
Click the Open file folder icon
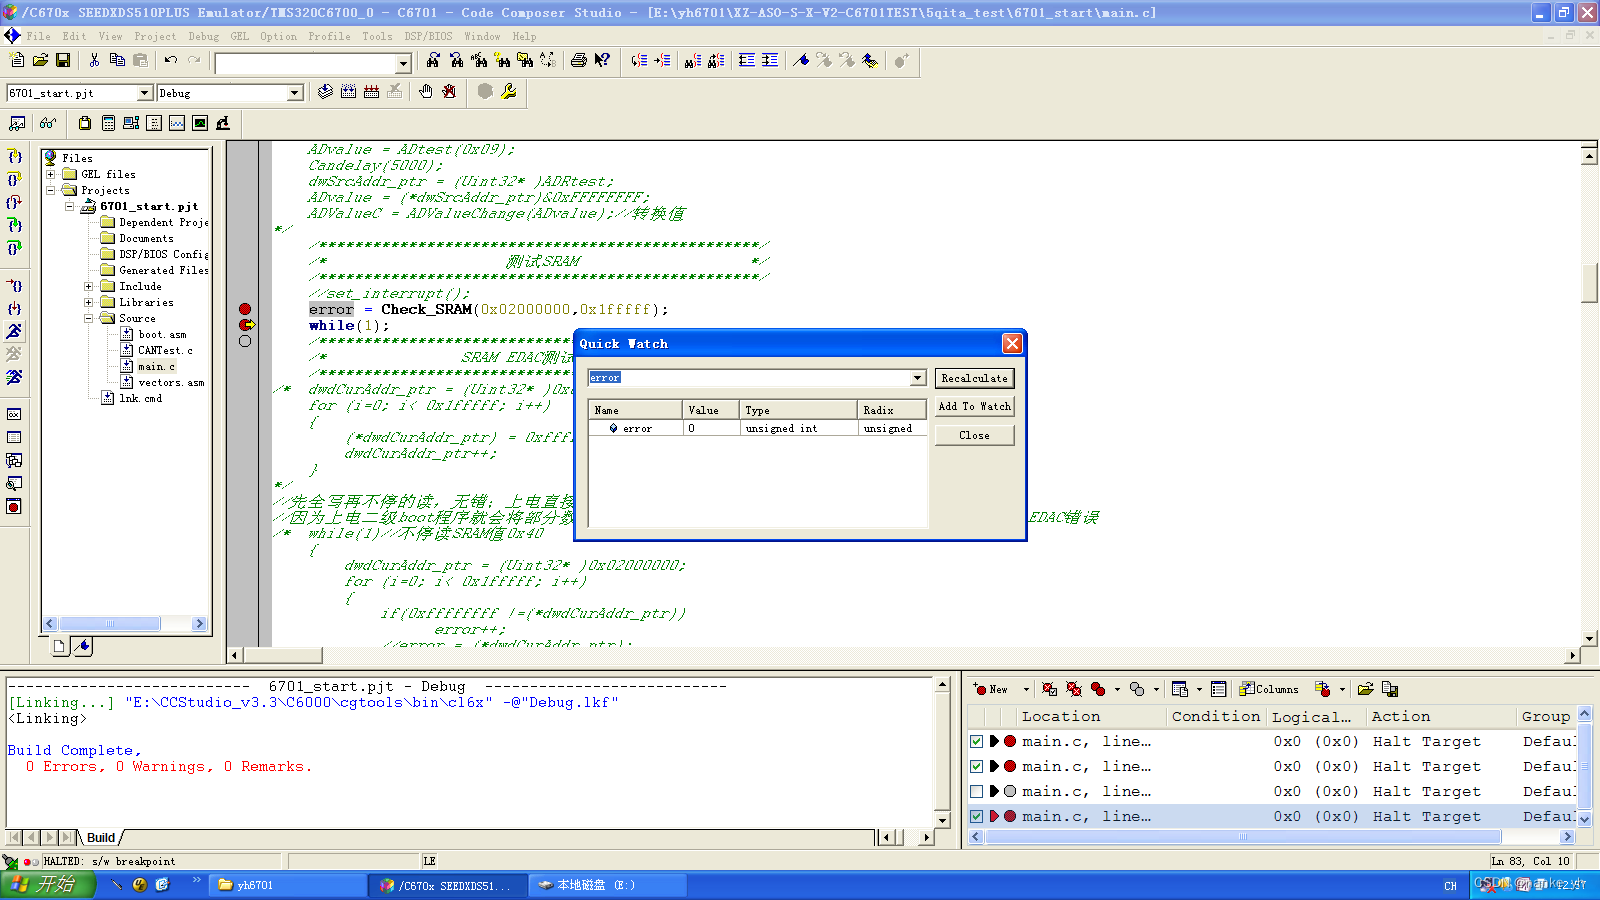click(40, 61)
